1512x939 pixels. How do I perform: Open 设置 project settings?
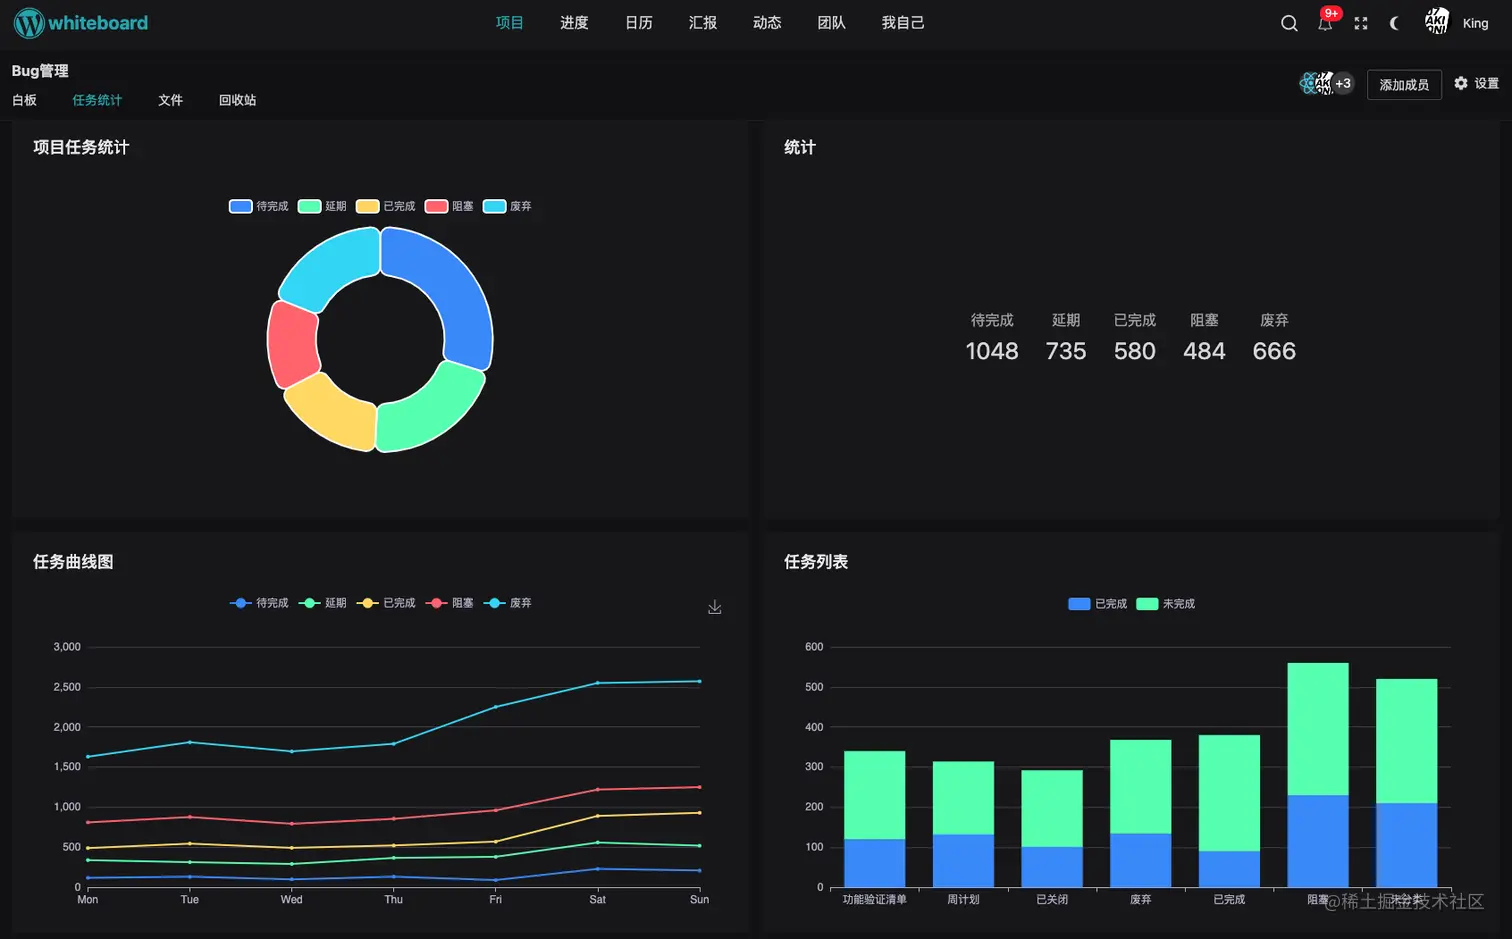pyautogui.click(x=1477, y=84)
